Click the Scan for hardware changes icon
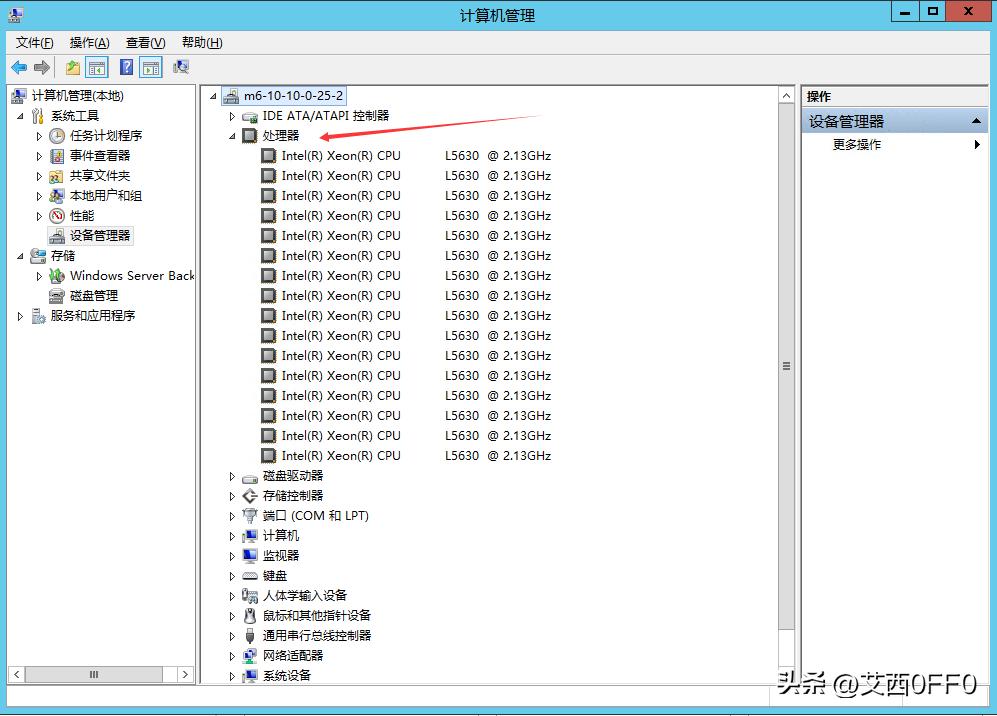The image size is (997, 716). pos(181,67)
